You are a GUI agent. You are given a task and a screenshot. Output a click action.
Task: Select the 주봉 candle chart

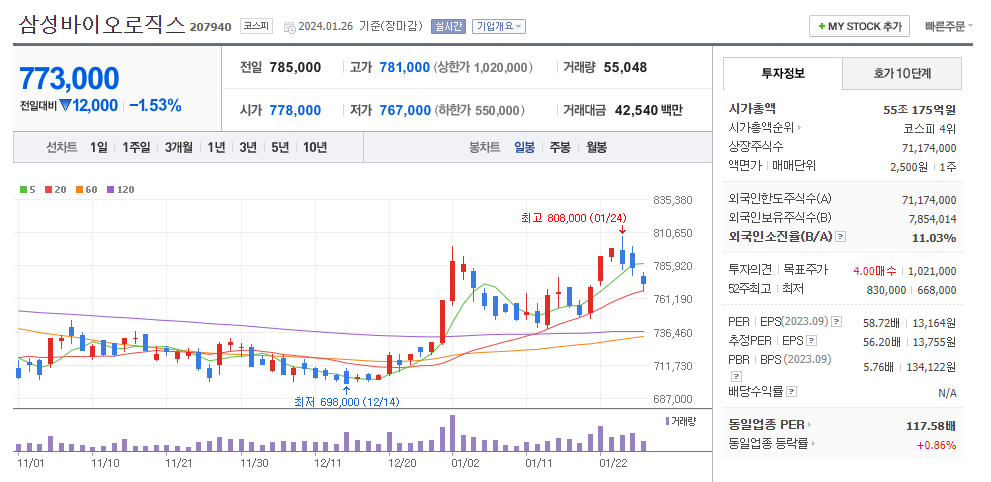(559, 147)
